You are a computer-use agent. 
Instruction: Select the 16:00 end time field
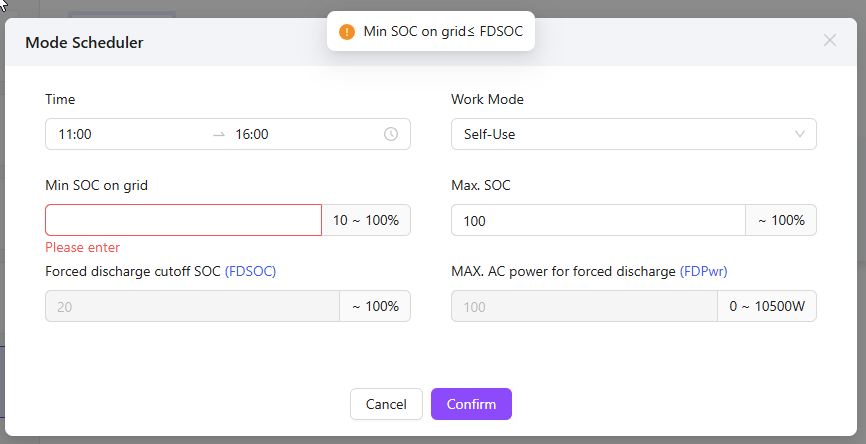pos(290,134)
